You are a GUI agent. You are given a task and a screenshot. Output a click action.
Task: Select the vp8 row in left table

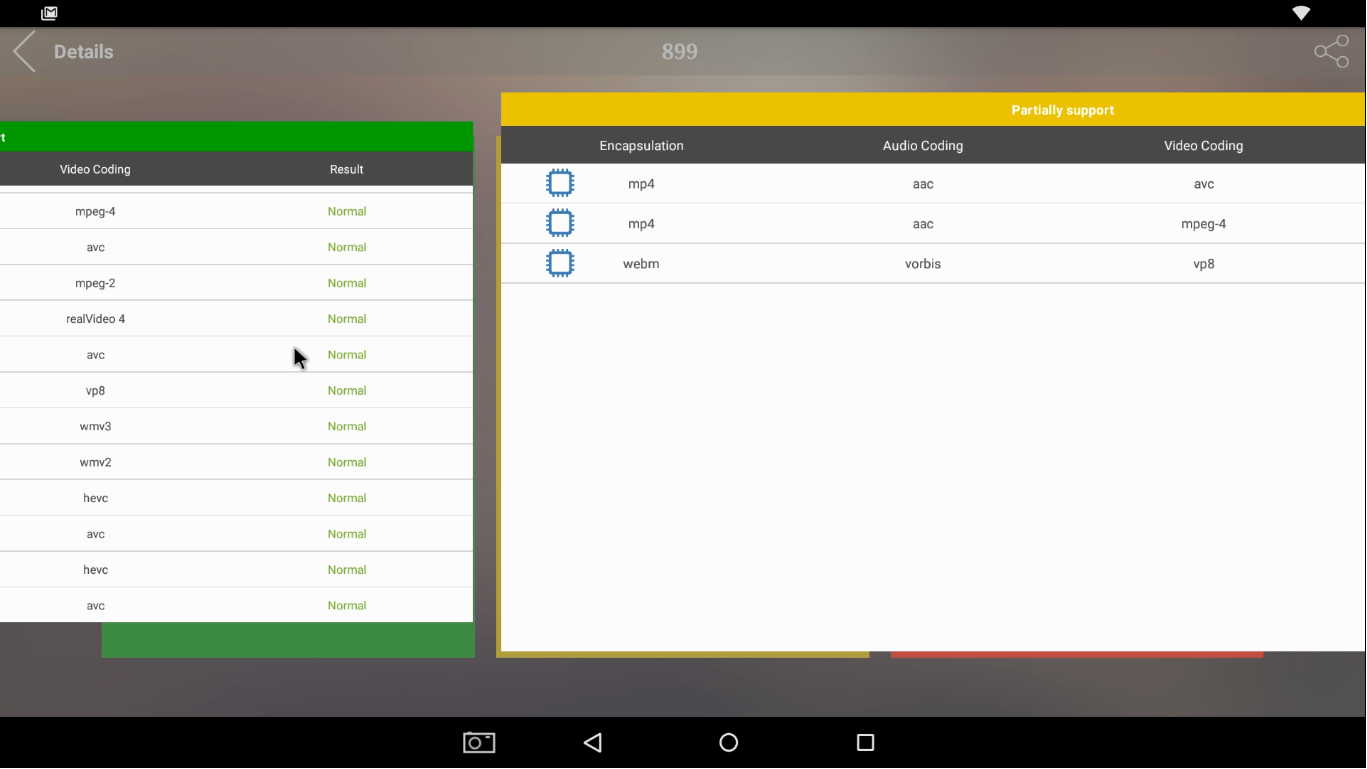click(236, 391)
